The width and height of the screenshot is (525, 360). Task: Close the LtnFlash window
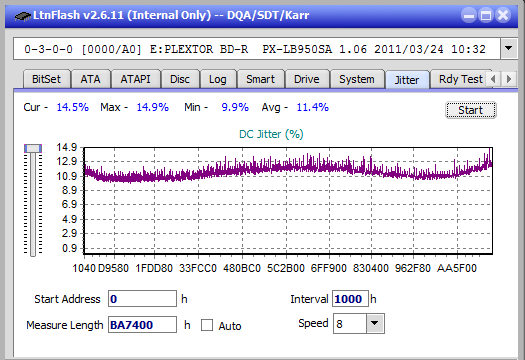pos(503,15)
